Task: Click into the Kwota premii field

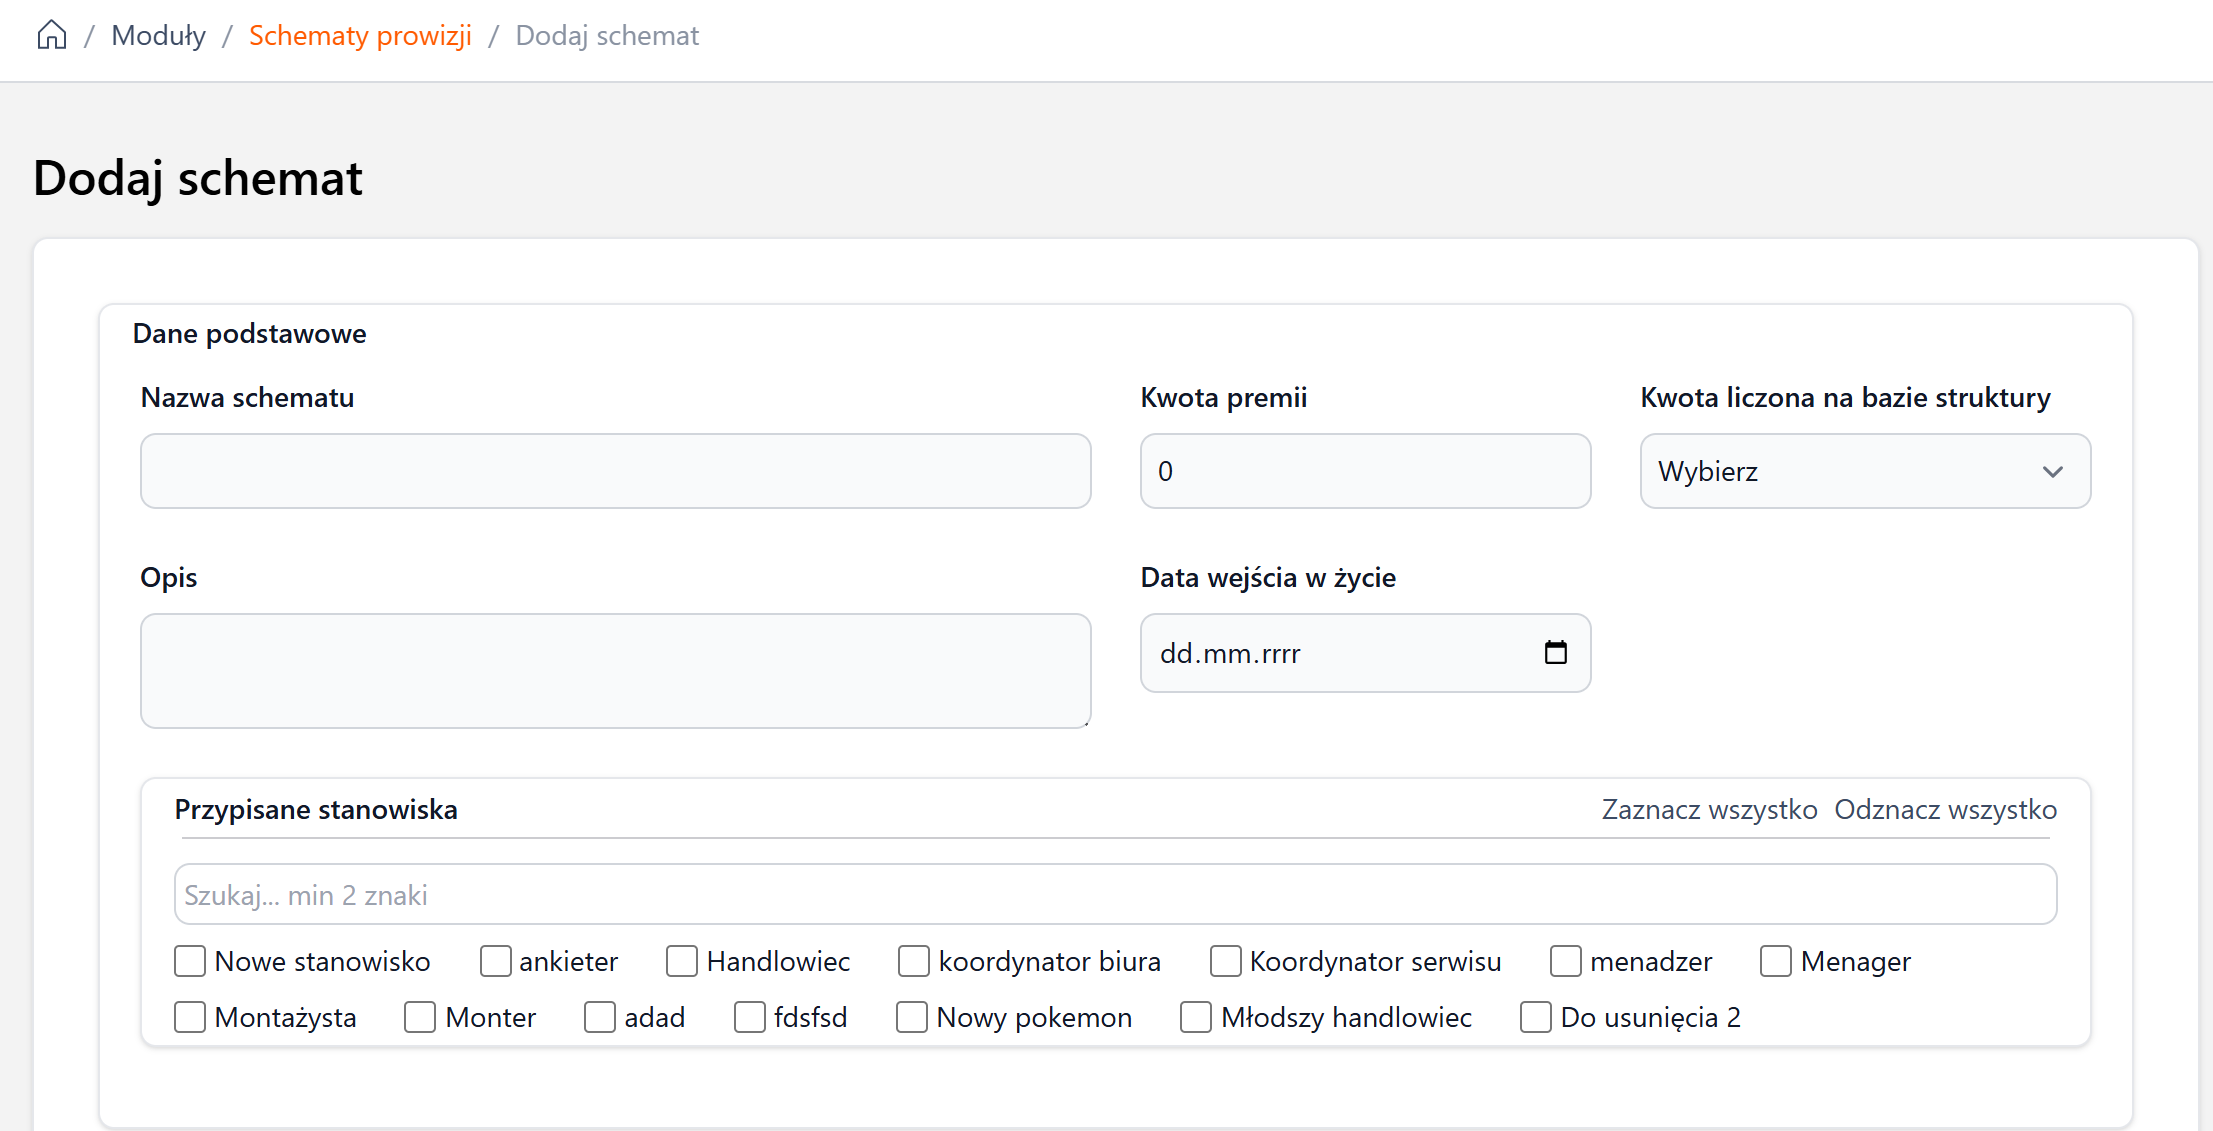Action: 1365,471
